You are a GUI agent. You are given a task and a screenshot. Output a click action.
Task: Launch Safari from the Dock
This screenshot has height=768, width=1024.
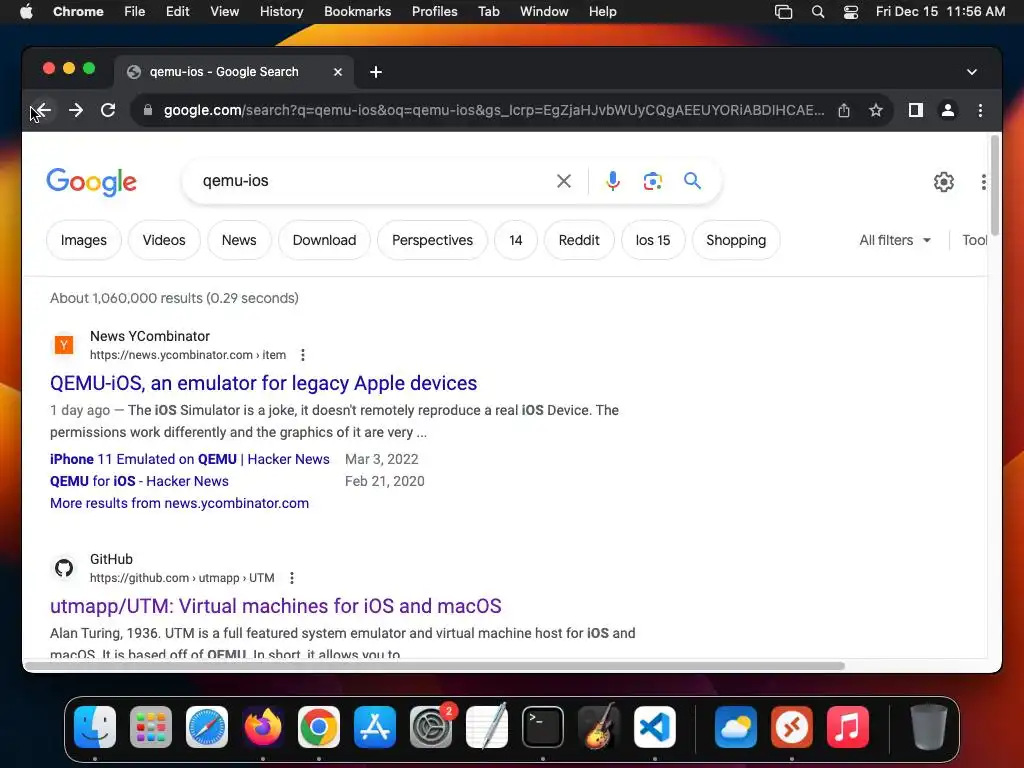click(x=207, y=727)
